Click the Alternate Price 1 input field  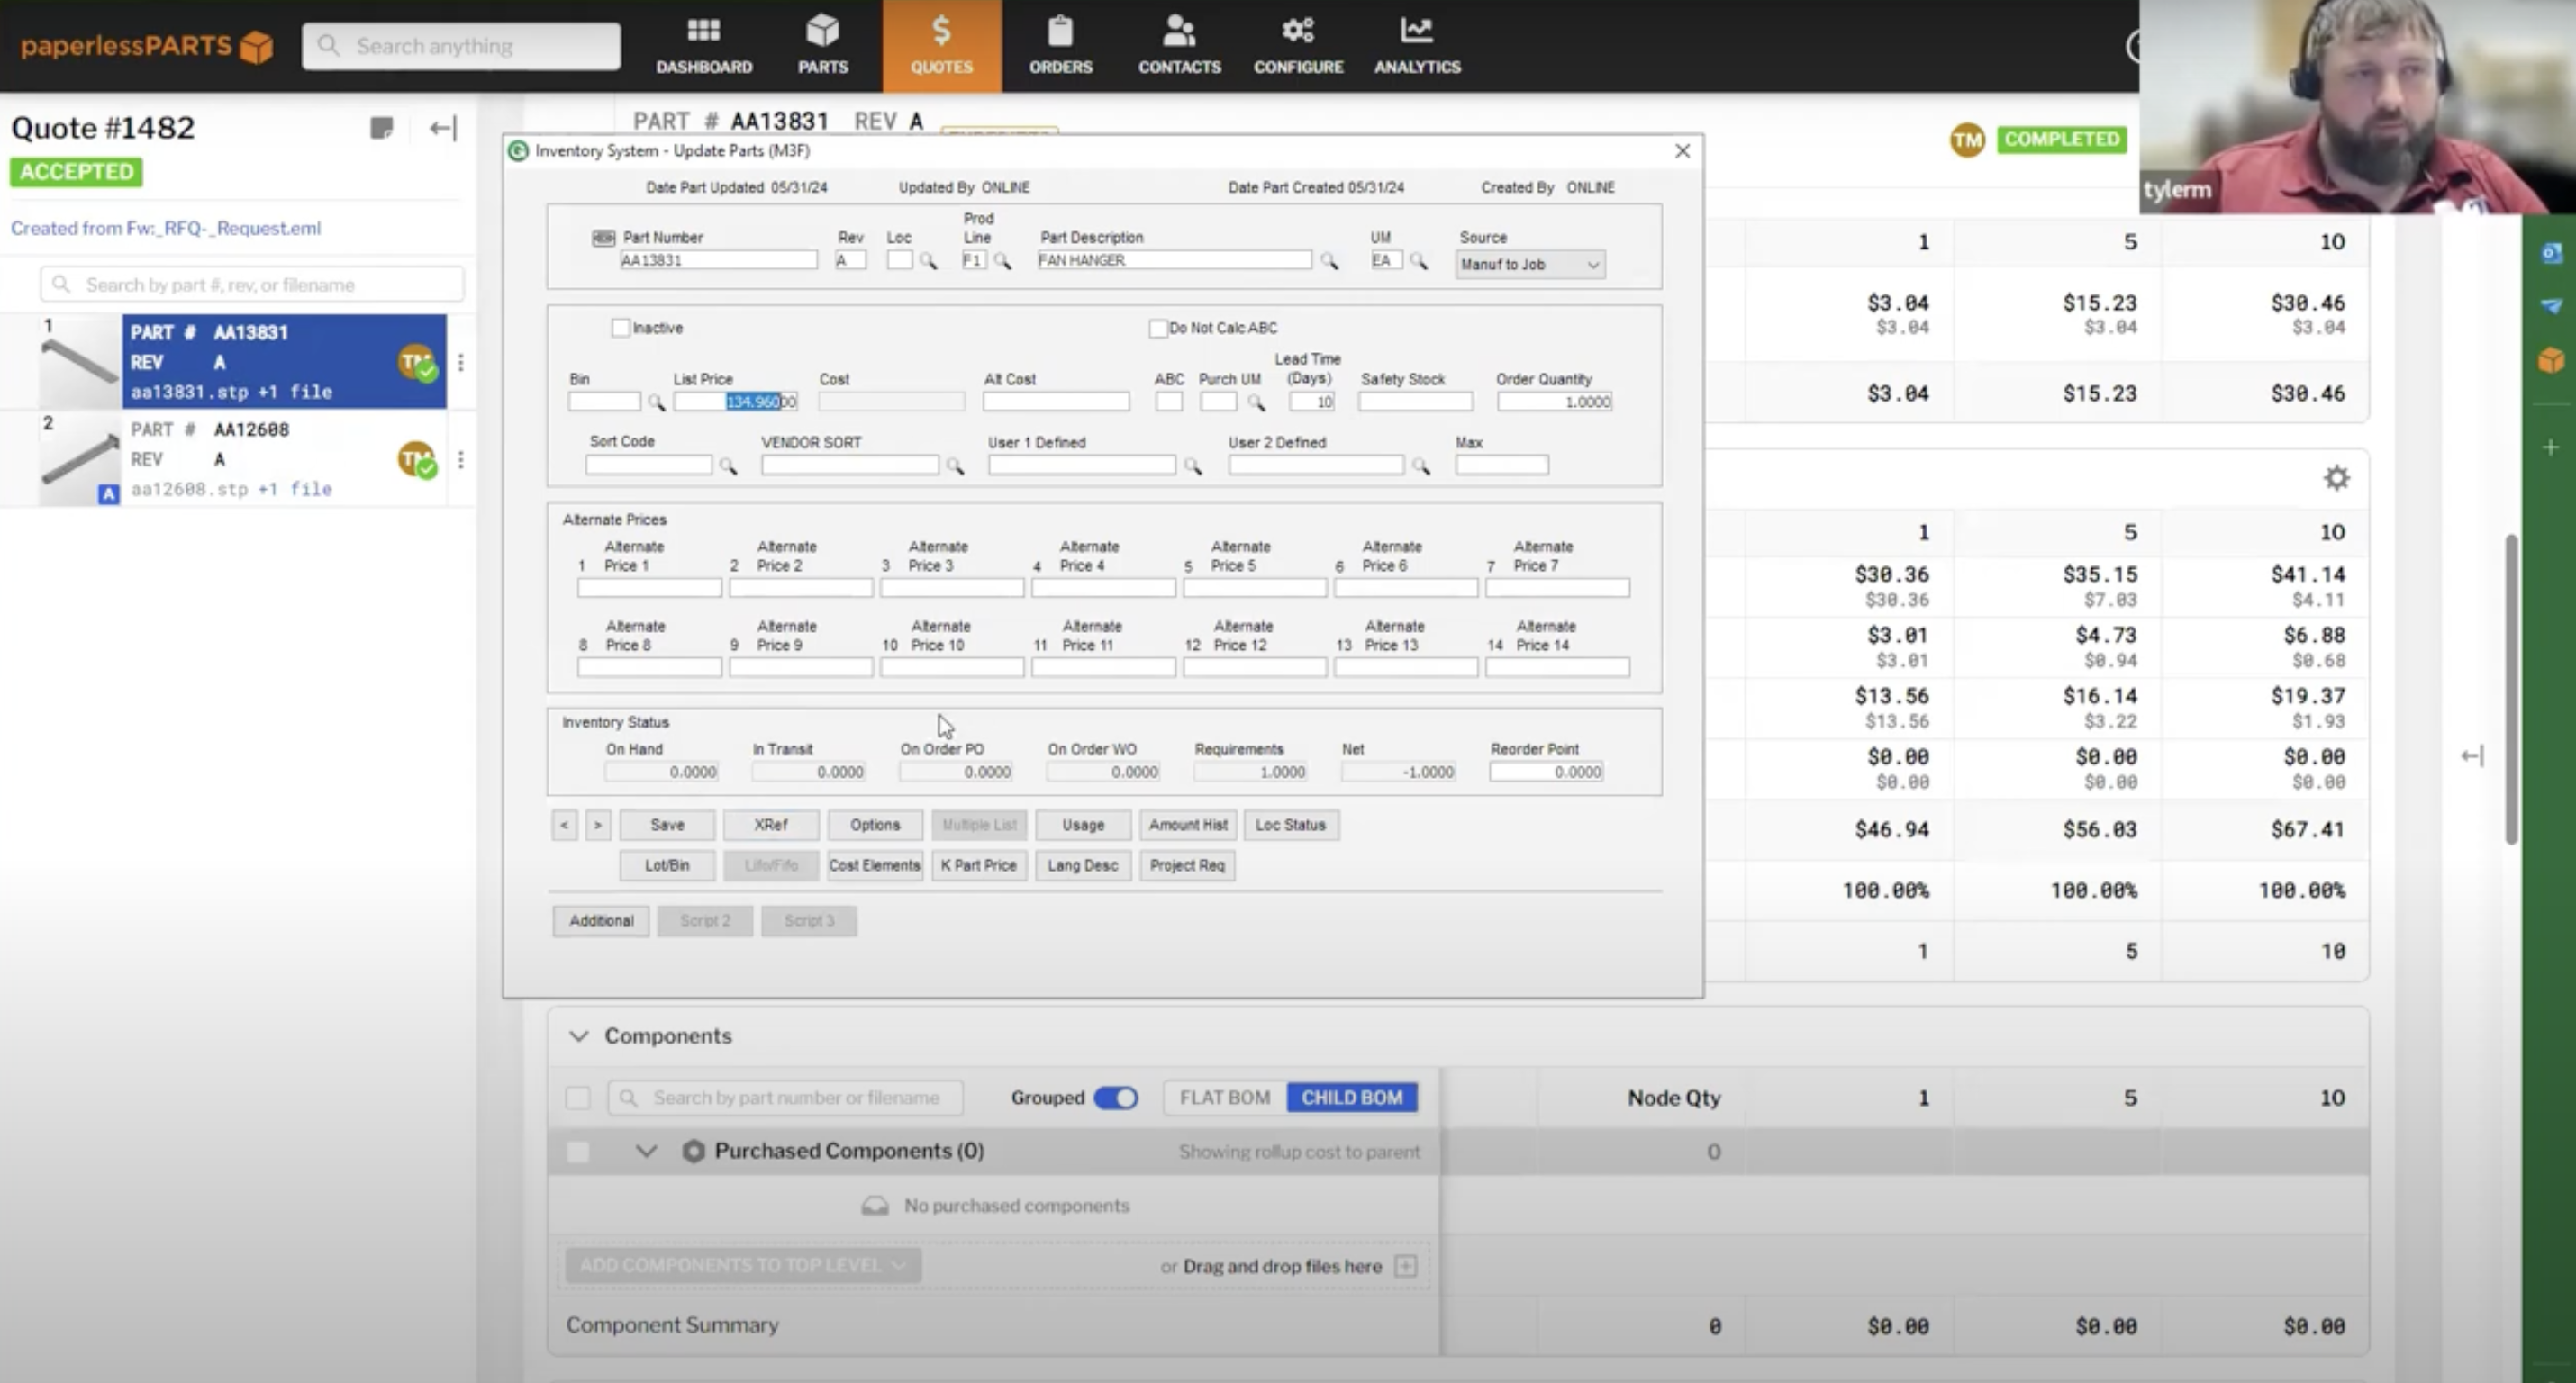[x=649, y=588]
